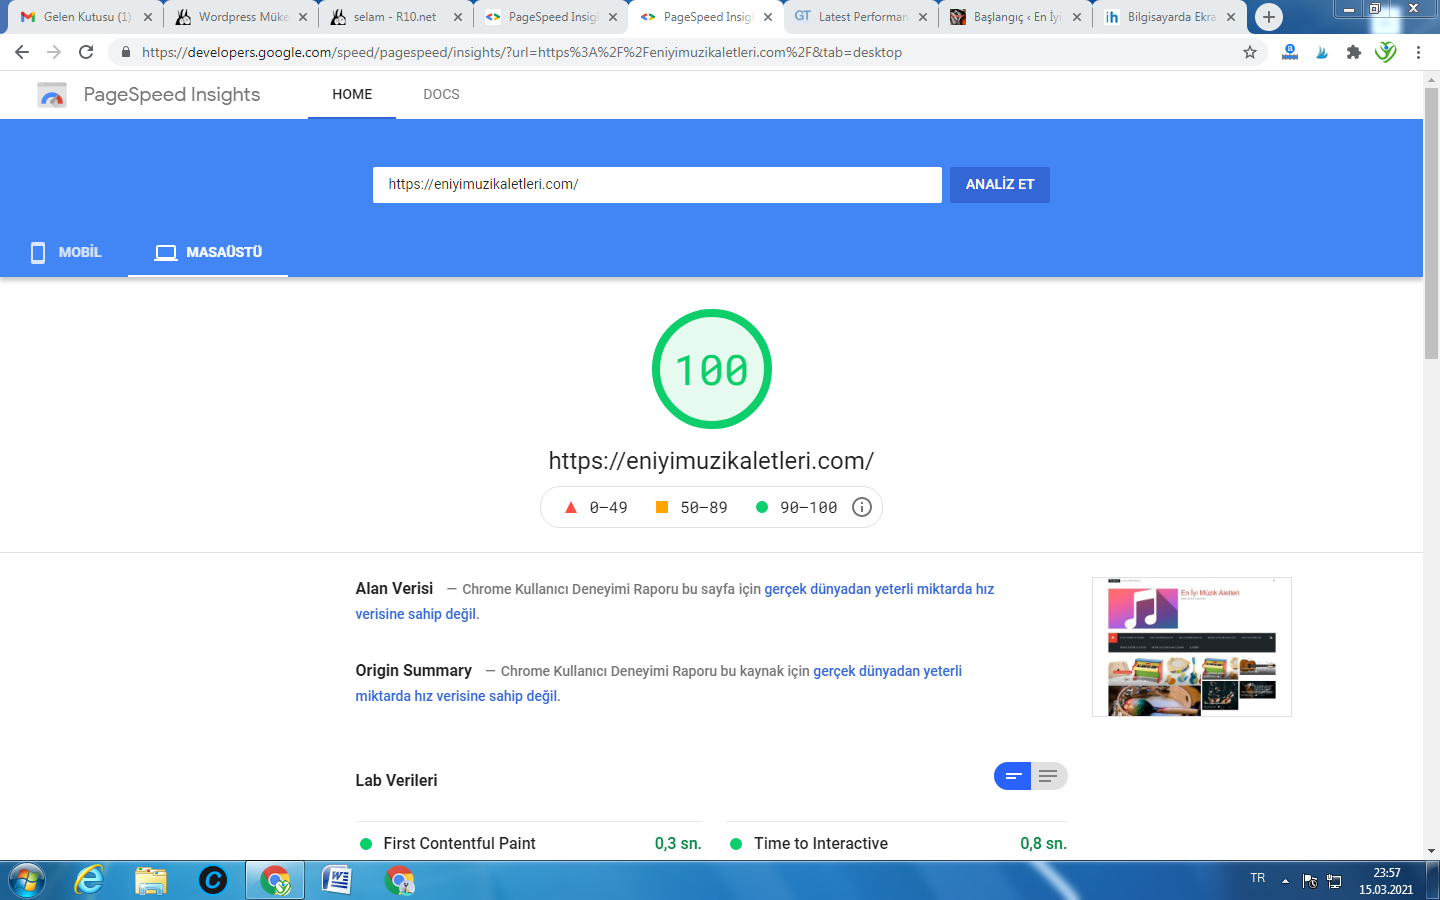Open the taskbar clock showing 23:57
Screen dimensions: 1440x900
[1386, 881]
